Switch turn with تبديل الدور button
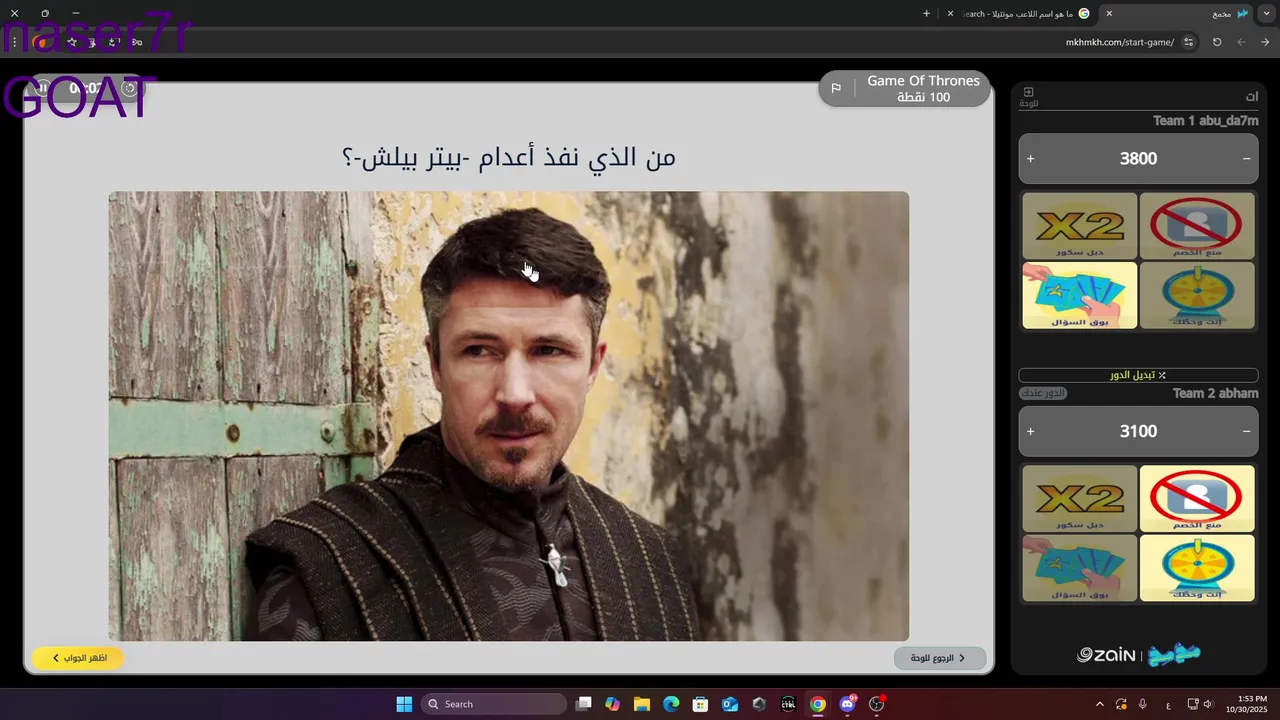Viewport: 1280px width, 720px height. pyautogui.click(x=1138, y=375)
